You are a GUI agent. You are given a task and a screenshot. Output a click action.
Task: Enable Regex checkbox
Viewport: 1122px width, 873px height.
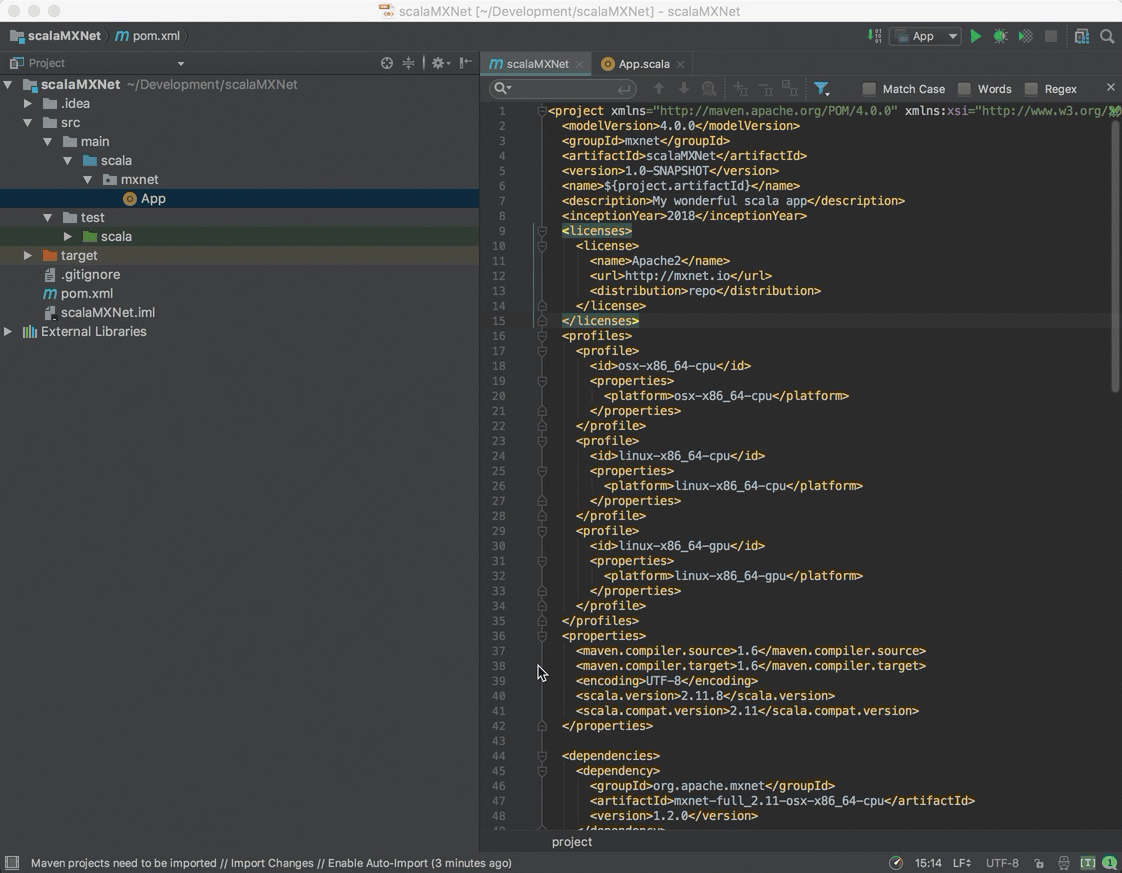pyautogui.click(x=1031, y=89)
